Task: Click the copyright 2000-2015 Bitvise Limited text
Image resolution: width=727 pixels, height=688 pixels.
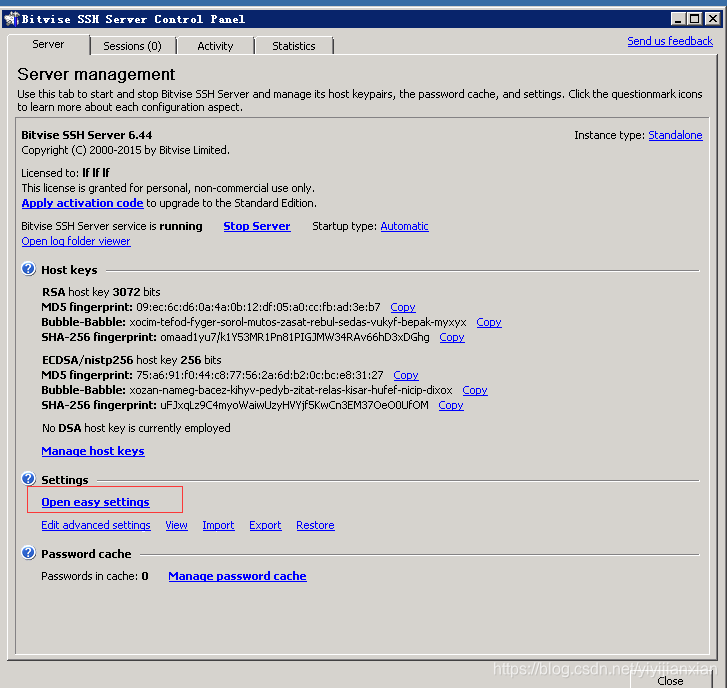Action: pyautogui.click(x=125, y=150)
